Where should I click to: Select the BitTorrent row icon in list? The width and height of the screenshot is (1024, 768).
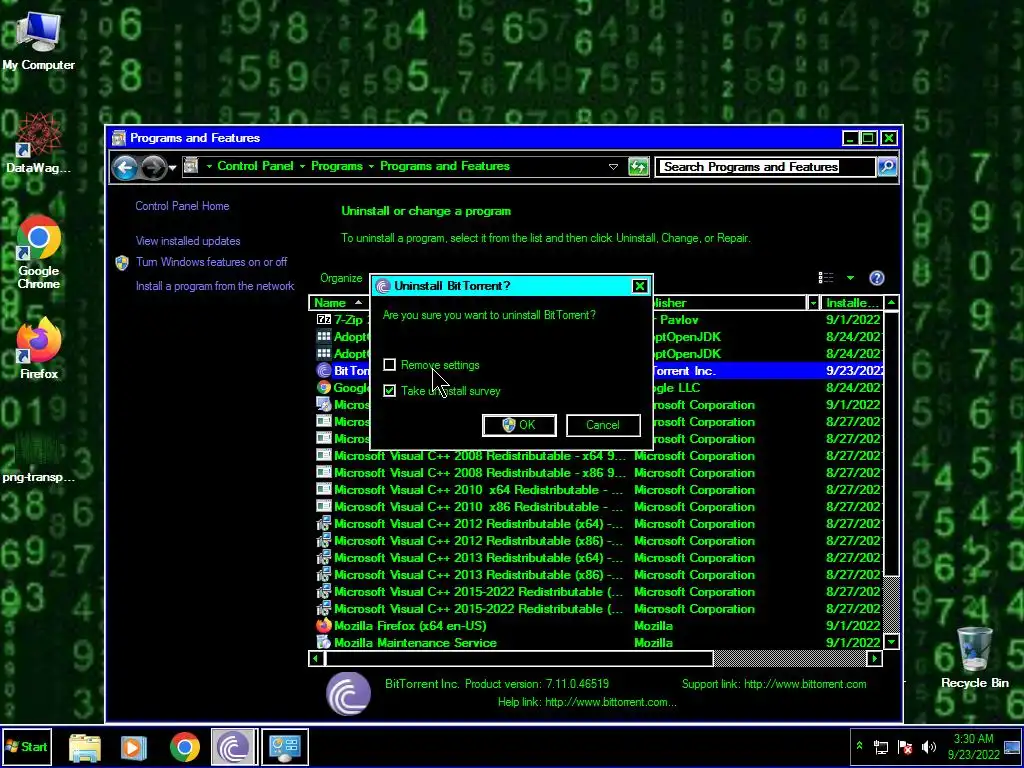(x=324, y=370)
